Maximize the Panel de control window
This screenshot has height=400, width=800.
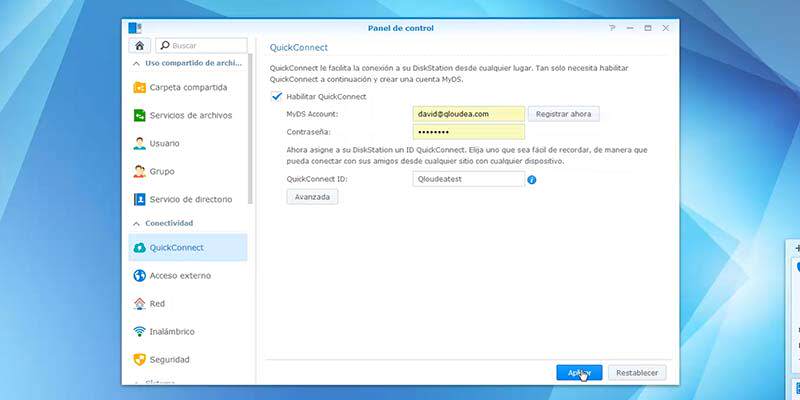[648, 28]
